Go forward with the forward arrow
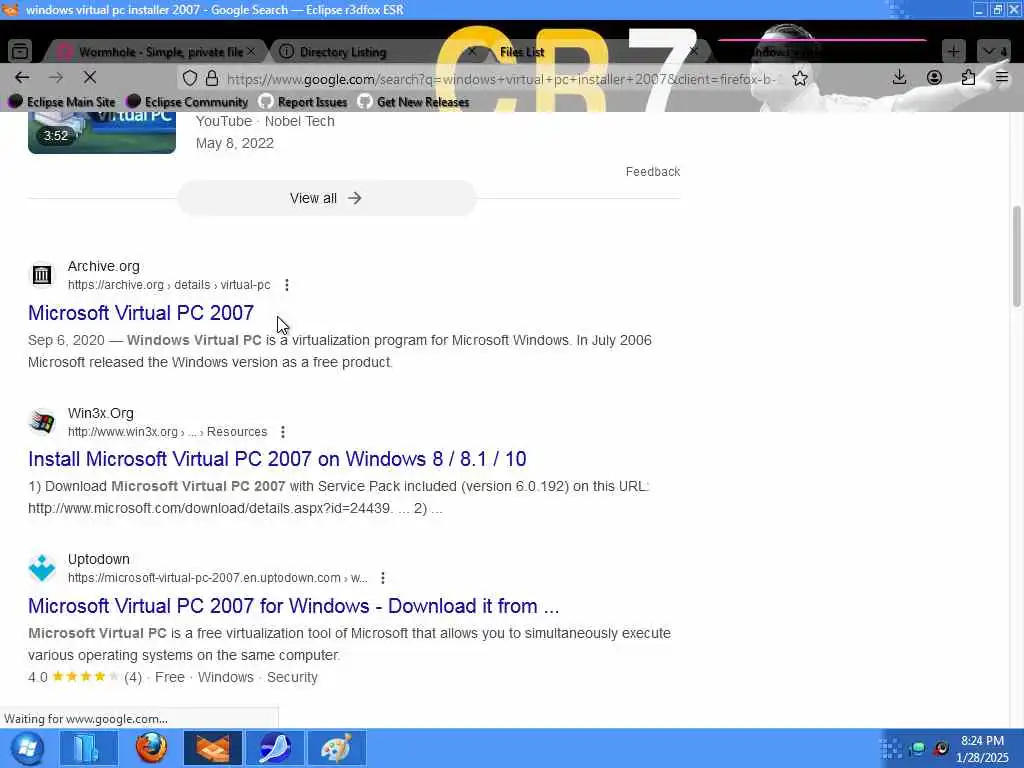1024x768 pixels. tap(56, 78)
